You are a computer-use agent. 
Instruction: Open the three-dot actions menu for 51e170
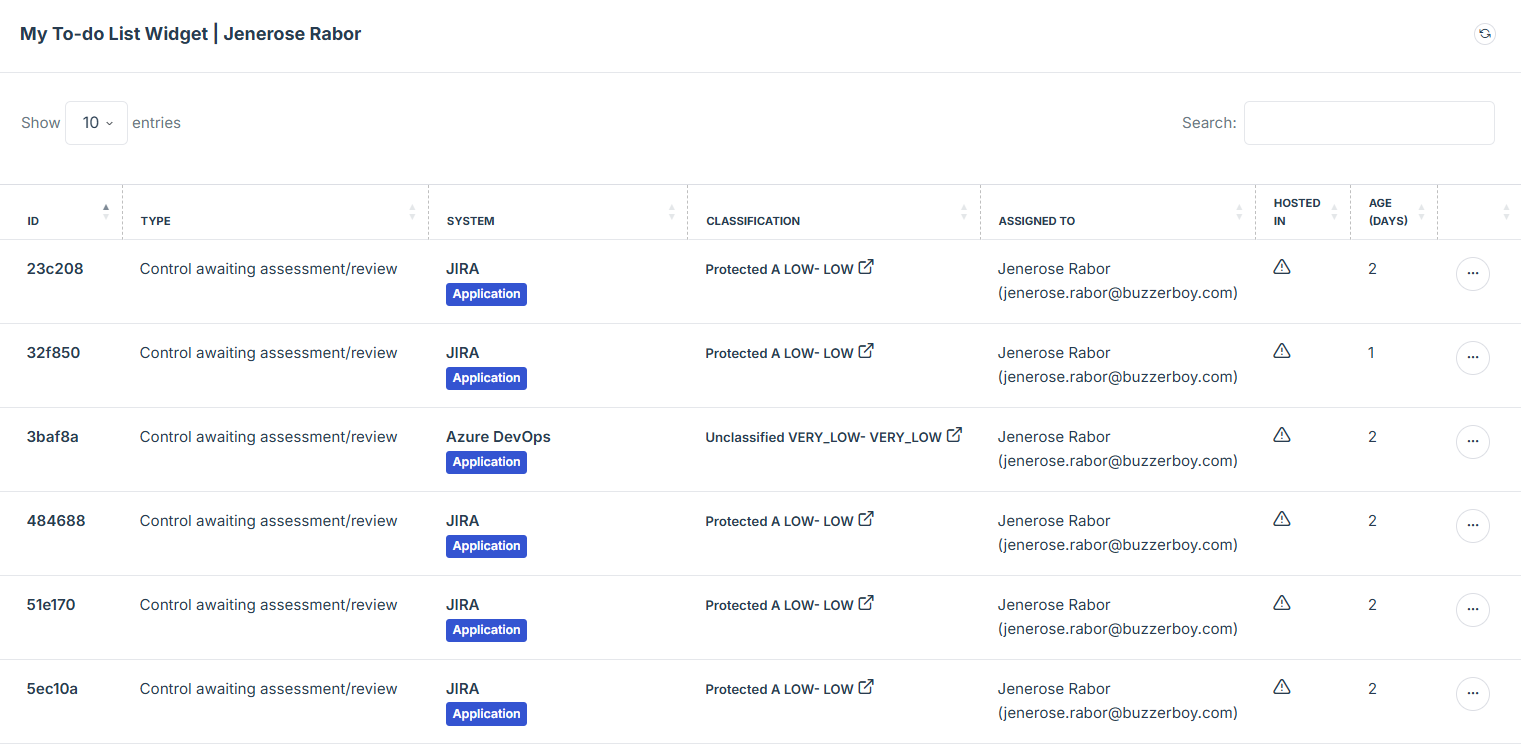(x=1472, y=610)
